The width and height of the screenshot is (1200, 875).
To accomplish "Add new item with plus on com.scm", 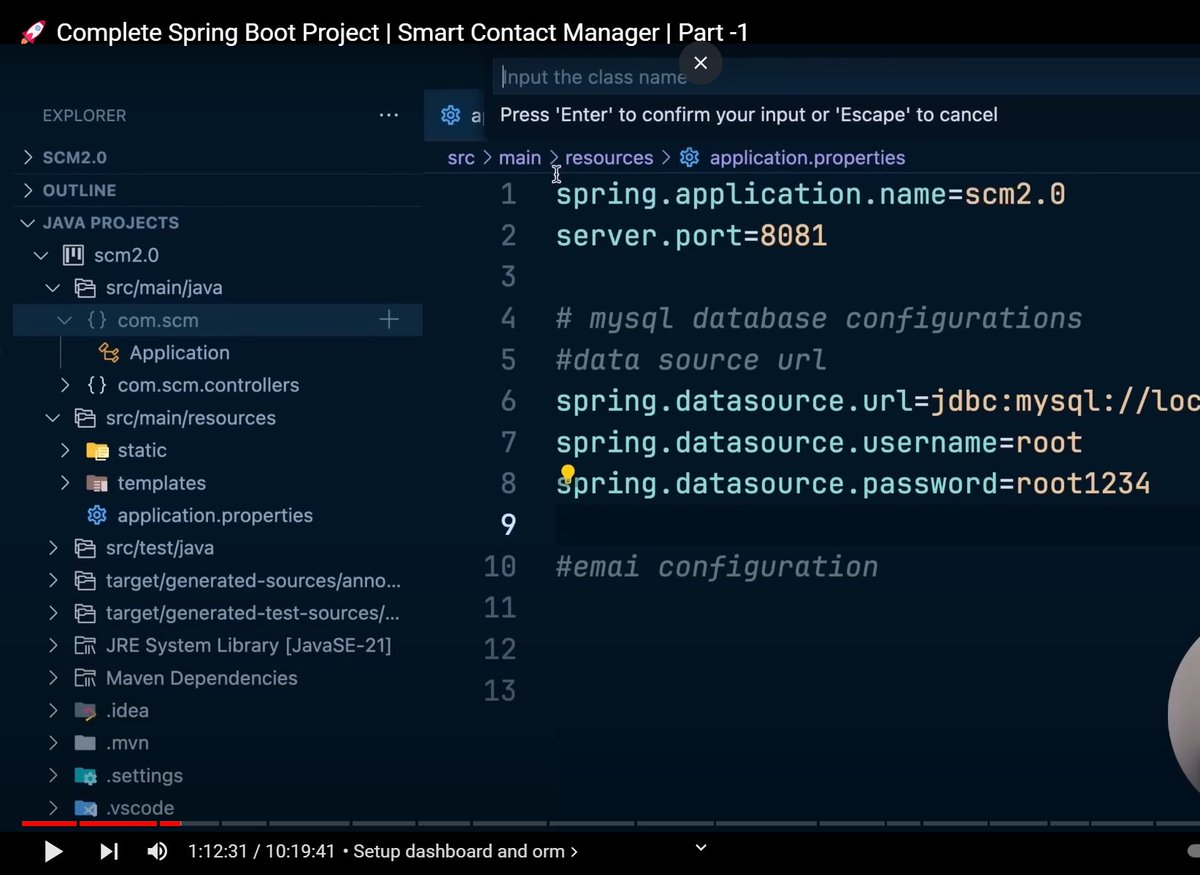I will tap(389, 320).
